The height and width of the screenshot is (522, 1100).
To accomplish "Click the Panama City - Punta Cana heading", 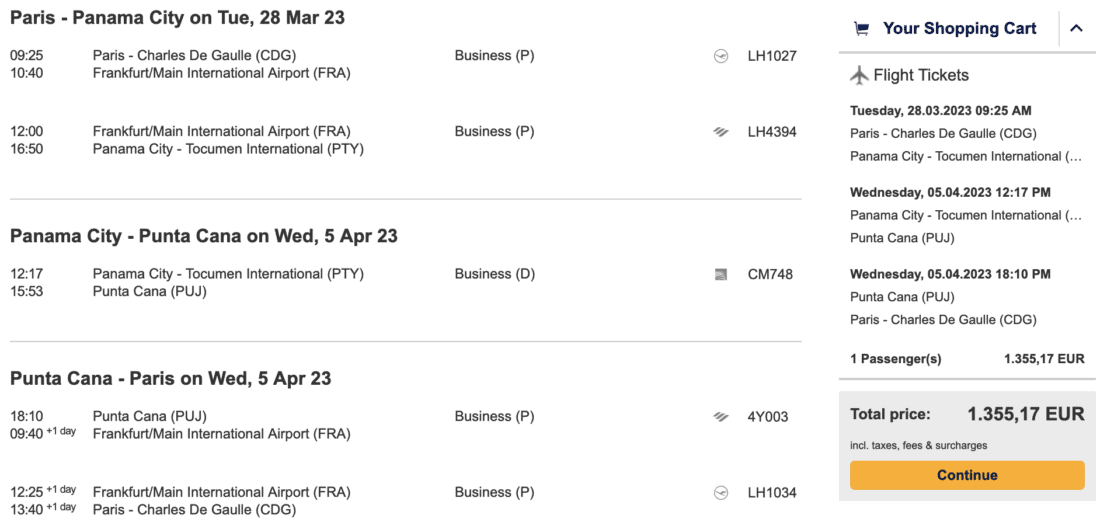I will (204, 236).
